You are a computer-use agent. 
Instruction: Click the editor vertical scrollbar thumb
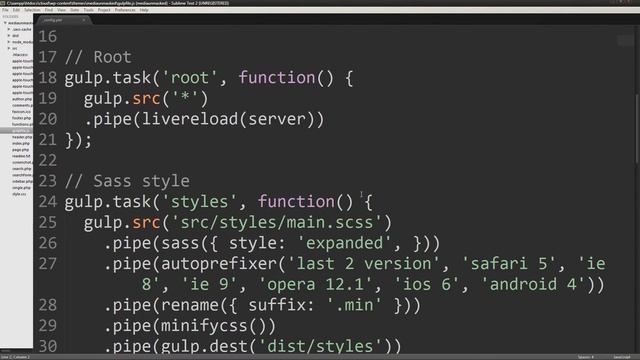pos(638,129)
